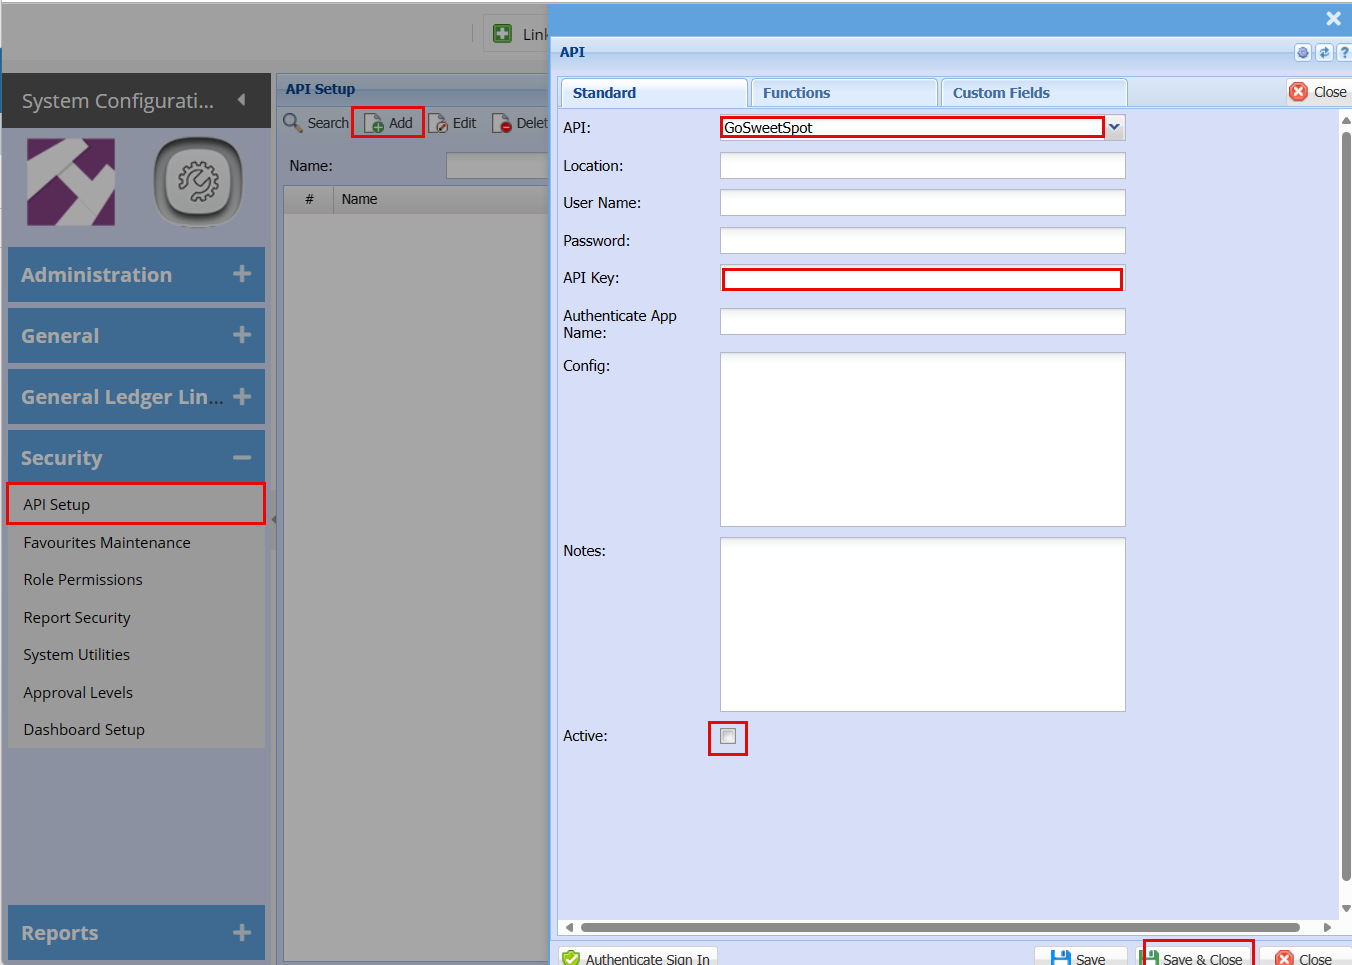Click the vertical scrollbar in the API dialog

coord(1346,505)
